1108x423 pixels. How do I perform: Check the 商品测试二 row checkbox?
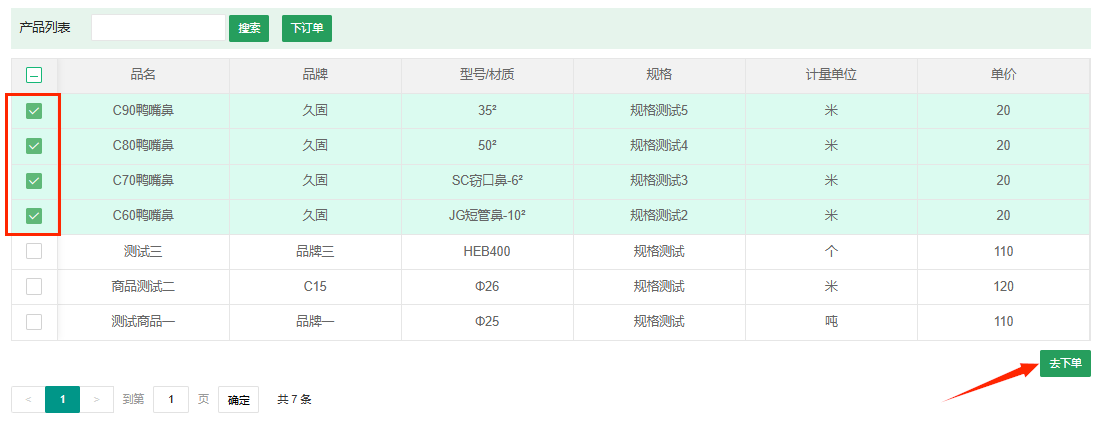coord(34,286)
